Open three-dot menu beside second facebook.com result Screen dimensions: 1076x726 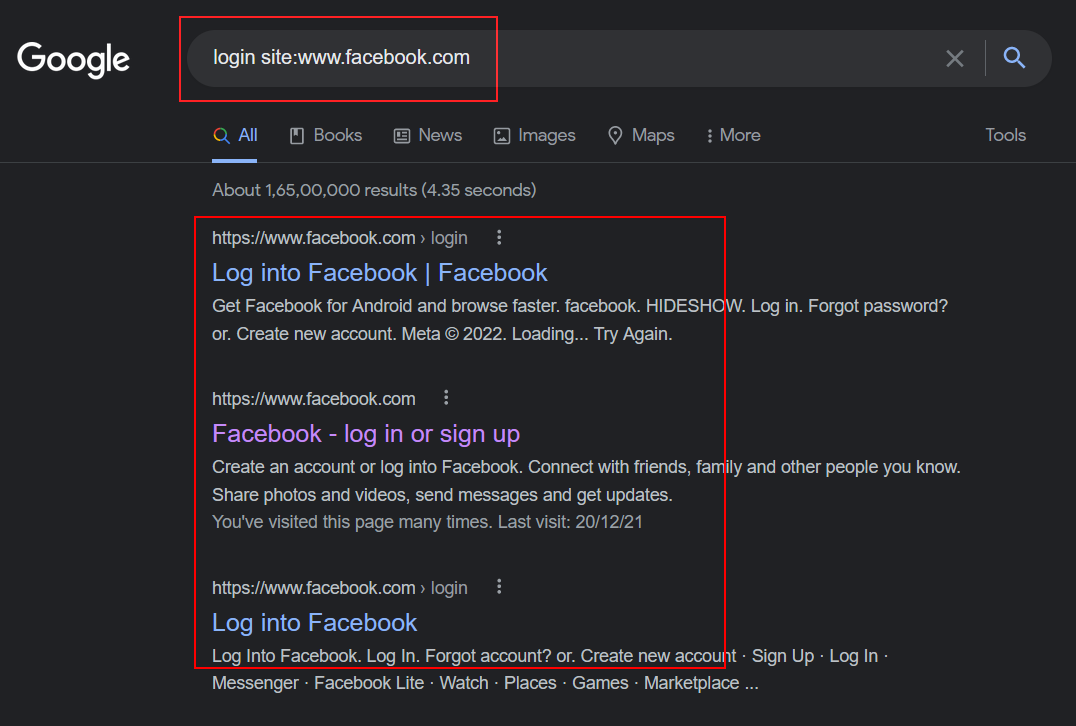point(446,397)
